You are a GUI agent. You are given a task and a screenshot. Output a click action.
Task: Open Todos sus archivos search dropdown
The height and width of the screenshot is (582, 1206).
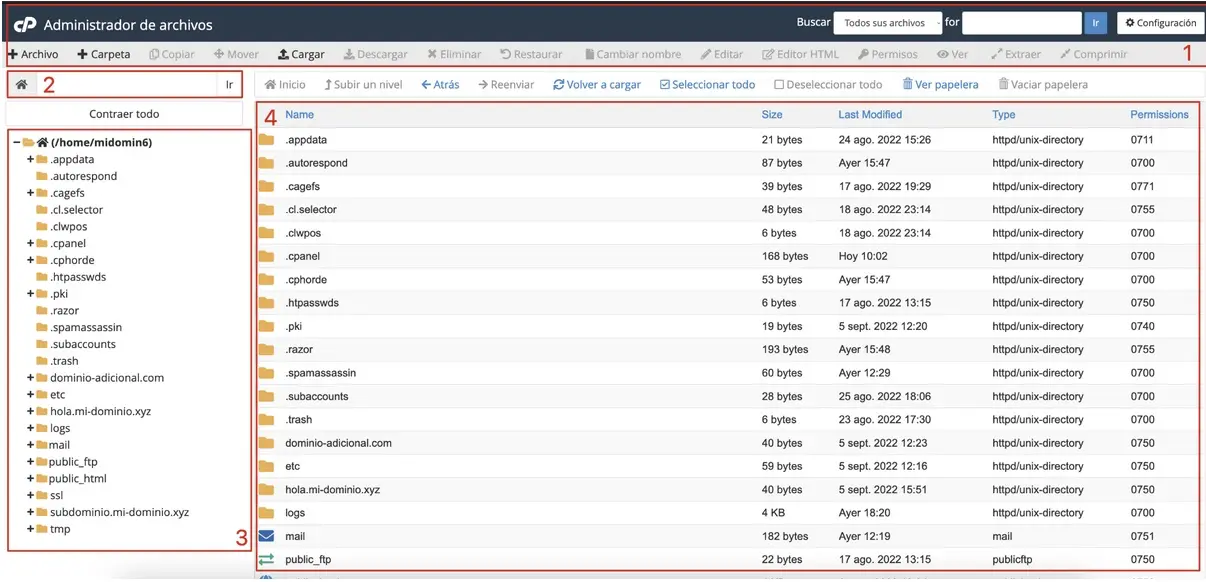coord(888,23)
